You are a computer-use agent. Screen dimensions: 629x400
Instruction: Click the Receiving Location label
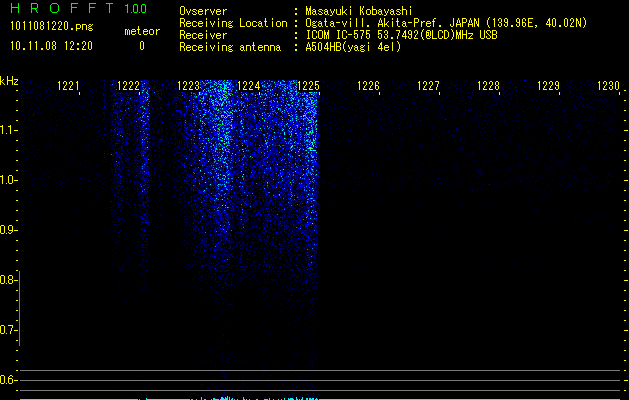(233, 23)
